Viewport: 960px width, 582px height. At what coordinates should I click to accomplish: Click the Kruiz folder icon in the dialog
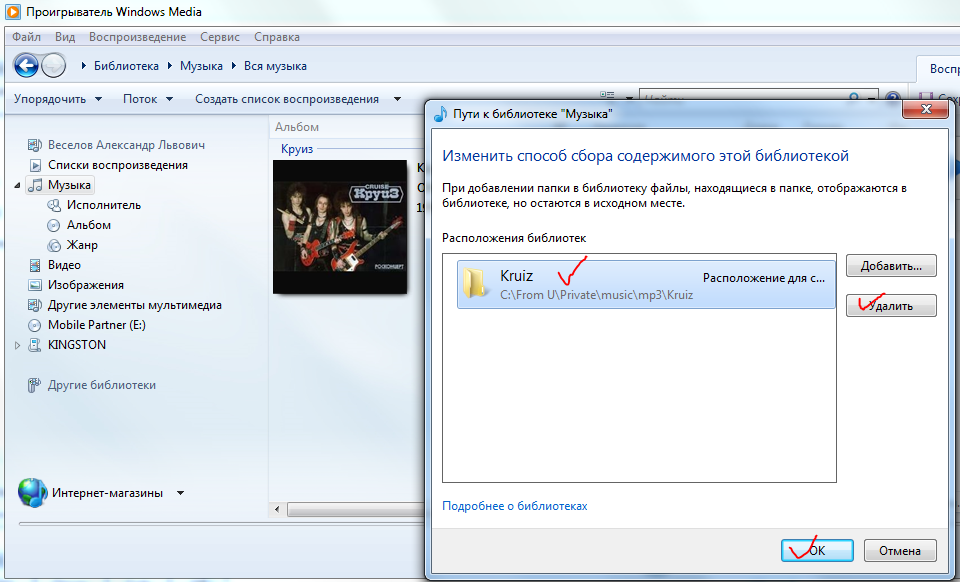point(475,283)
